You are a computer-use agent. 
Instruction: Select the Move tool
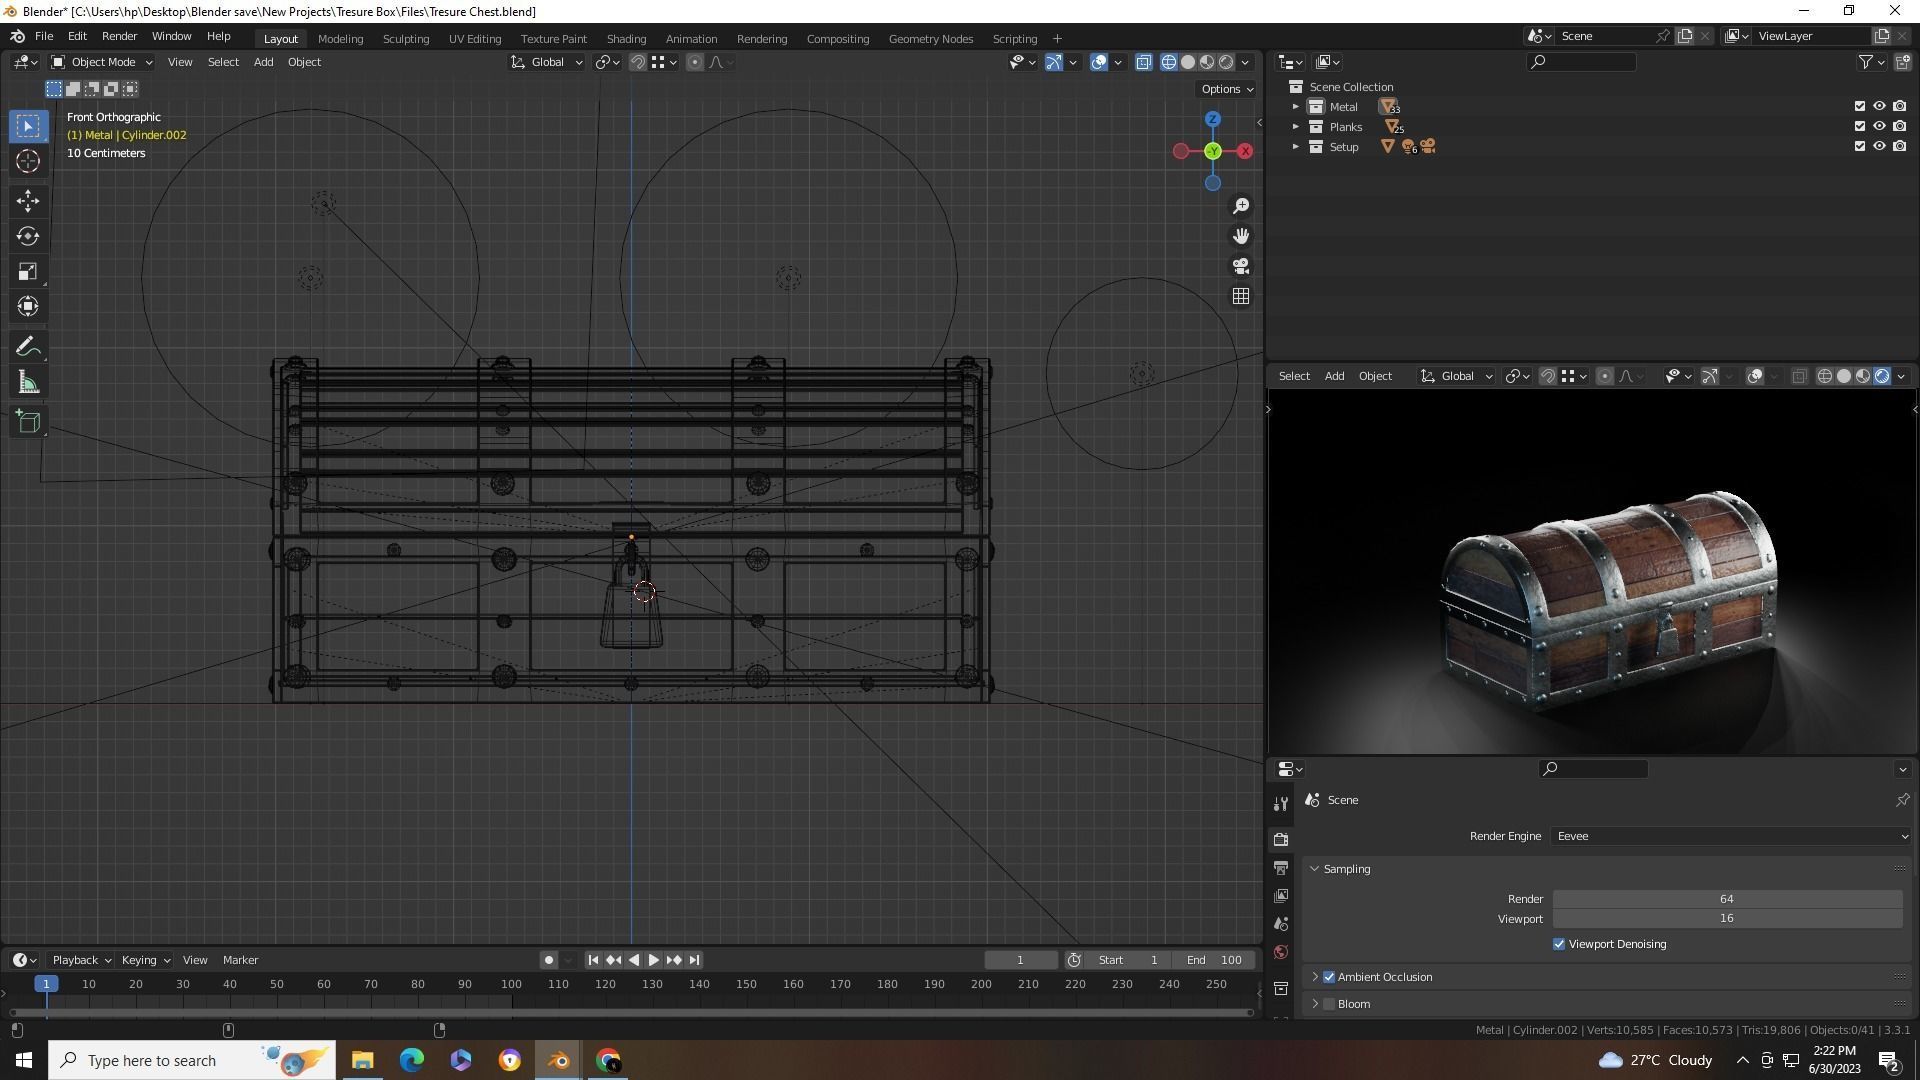pos(28,201)
